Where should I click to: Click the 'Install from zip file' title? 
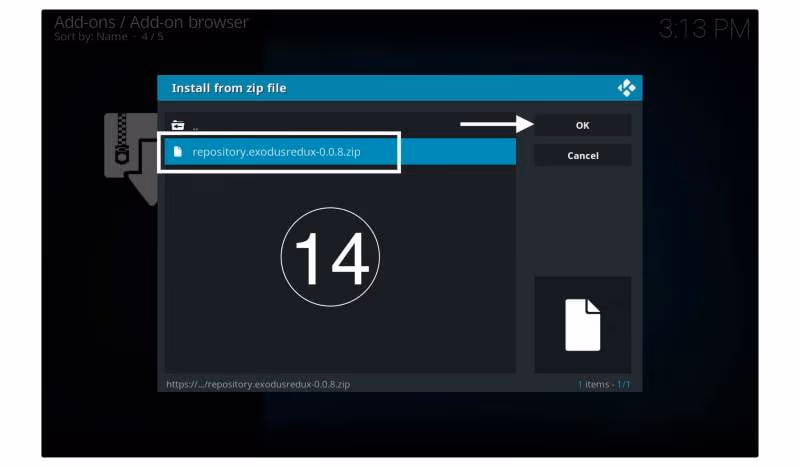(229, 88)
